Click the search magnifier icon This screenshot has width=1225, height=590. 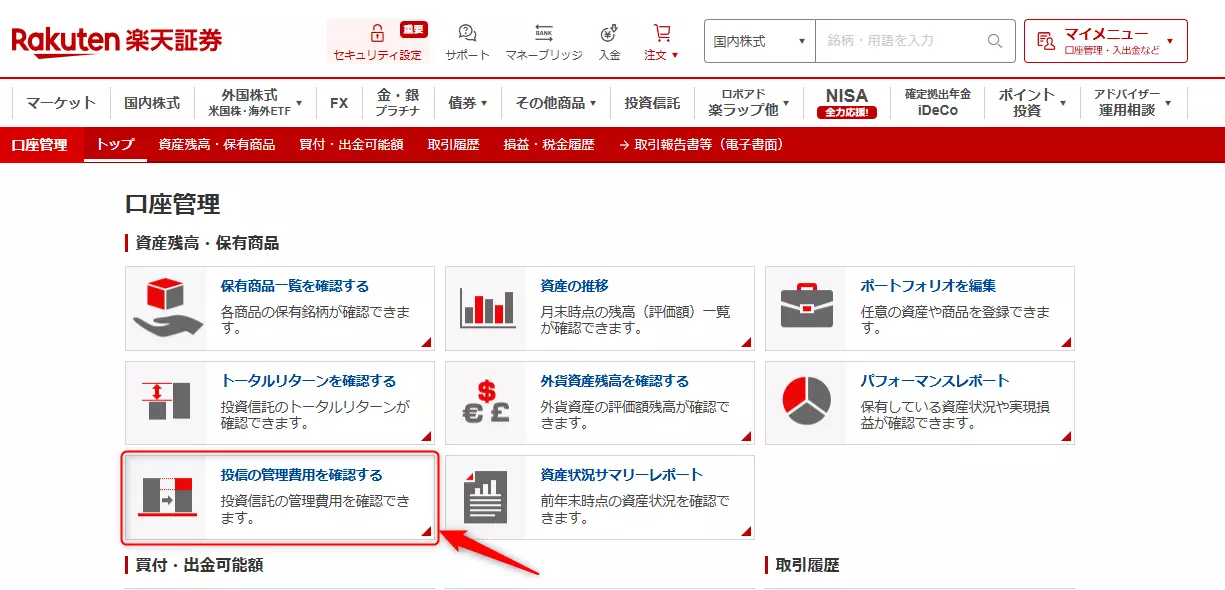tap(995, 41)
